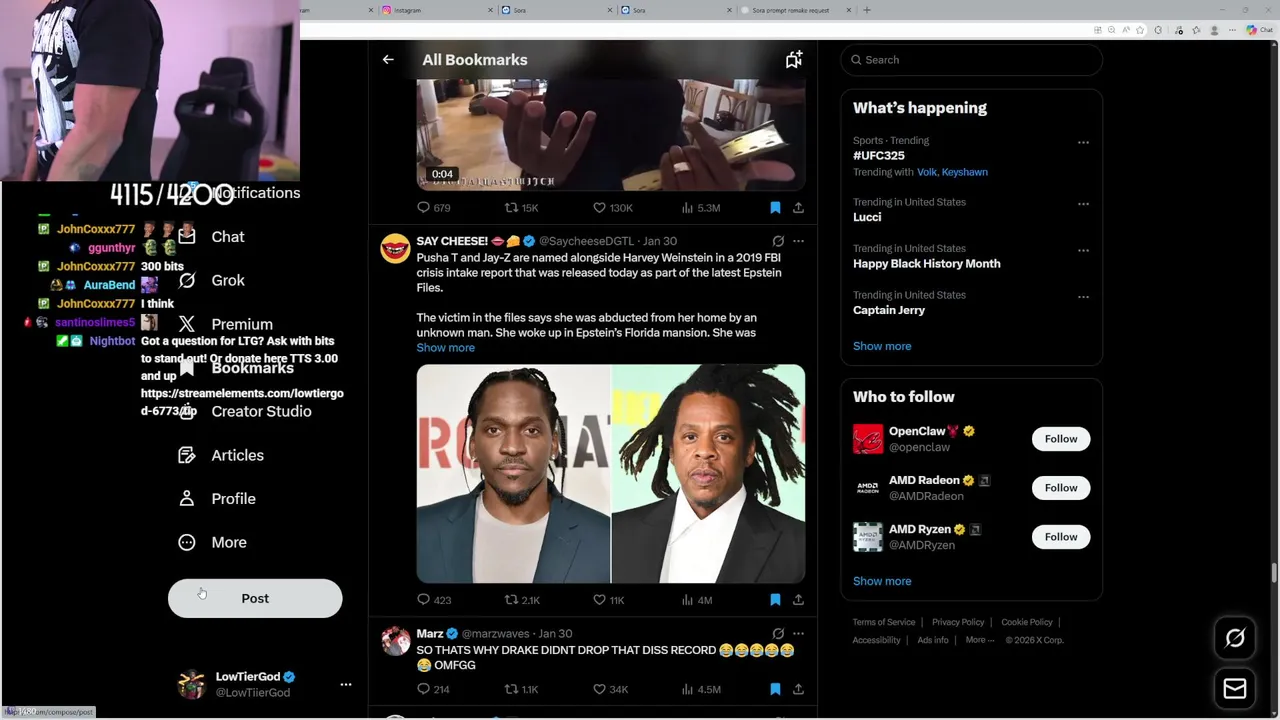Click in the Search input field
This screenshot has width=1280, height=720.
(971, 60)
